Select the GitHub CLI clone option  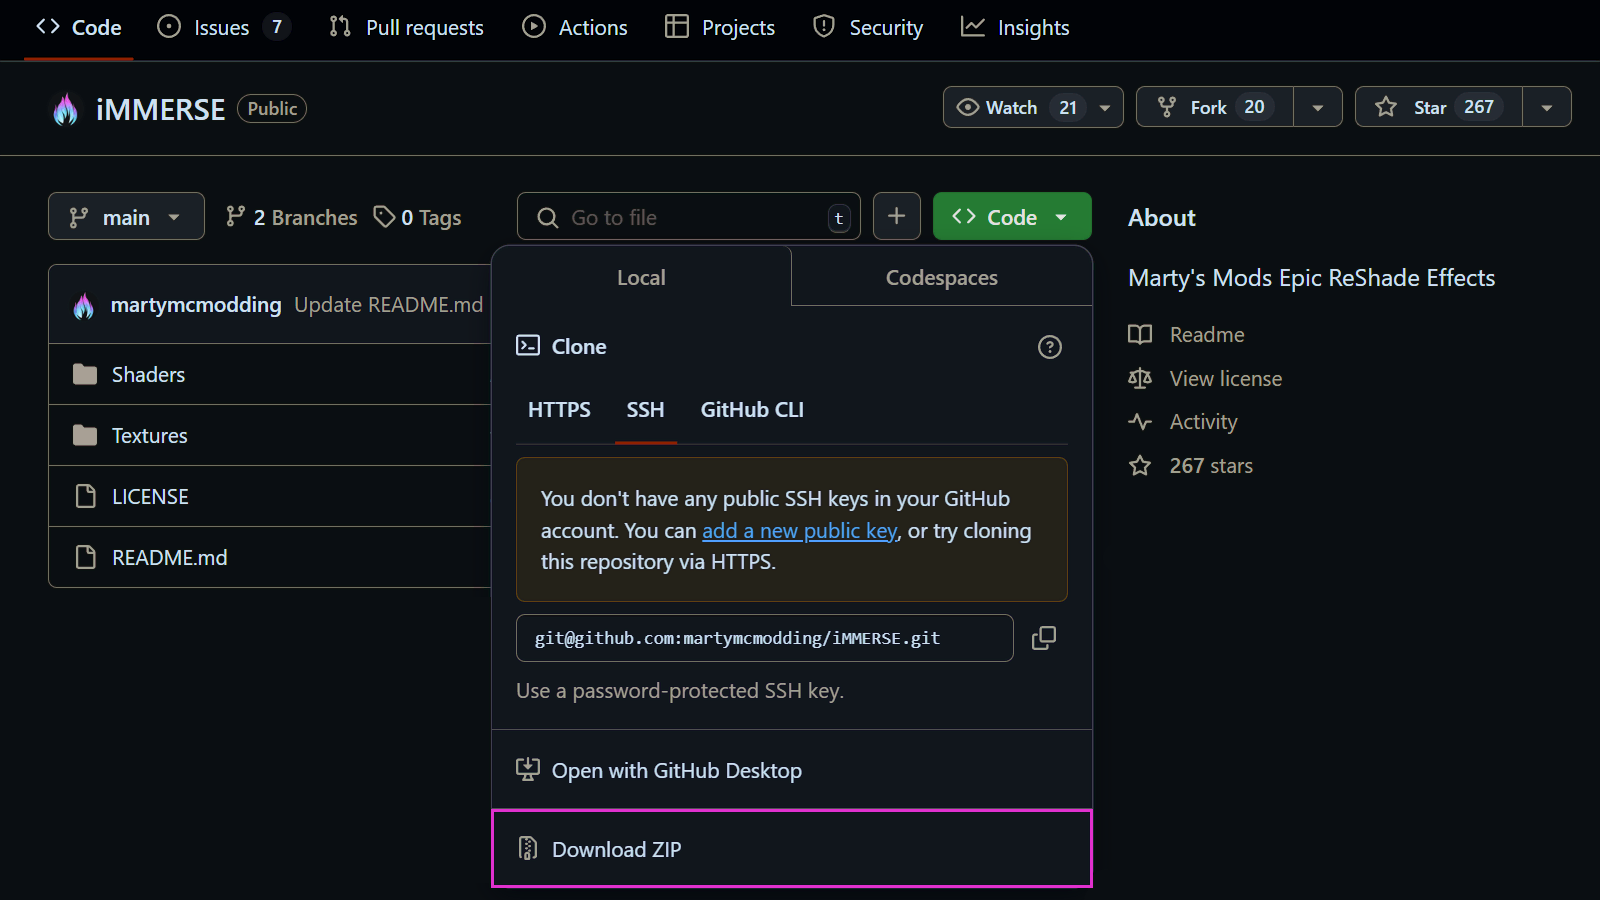tap(752, 409)
